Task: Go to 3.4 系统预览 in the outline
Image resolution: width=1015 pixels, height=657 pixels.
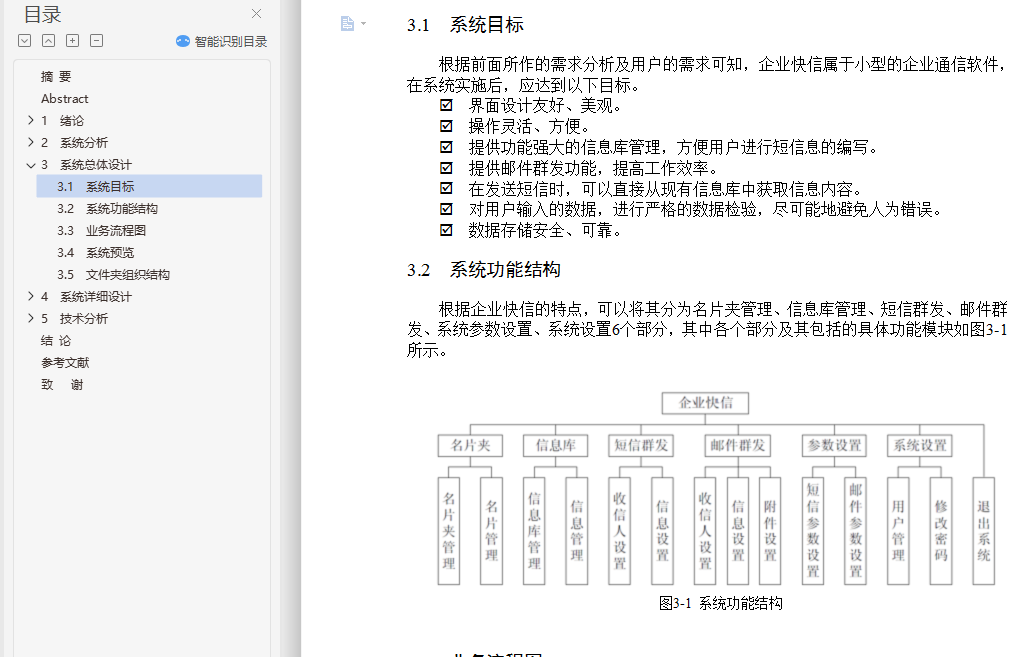Action: point(95,252)
